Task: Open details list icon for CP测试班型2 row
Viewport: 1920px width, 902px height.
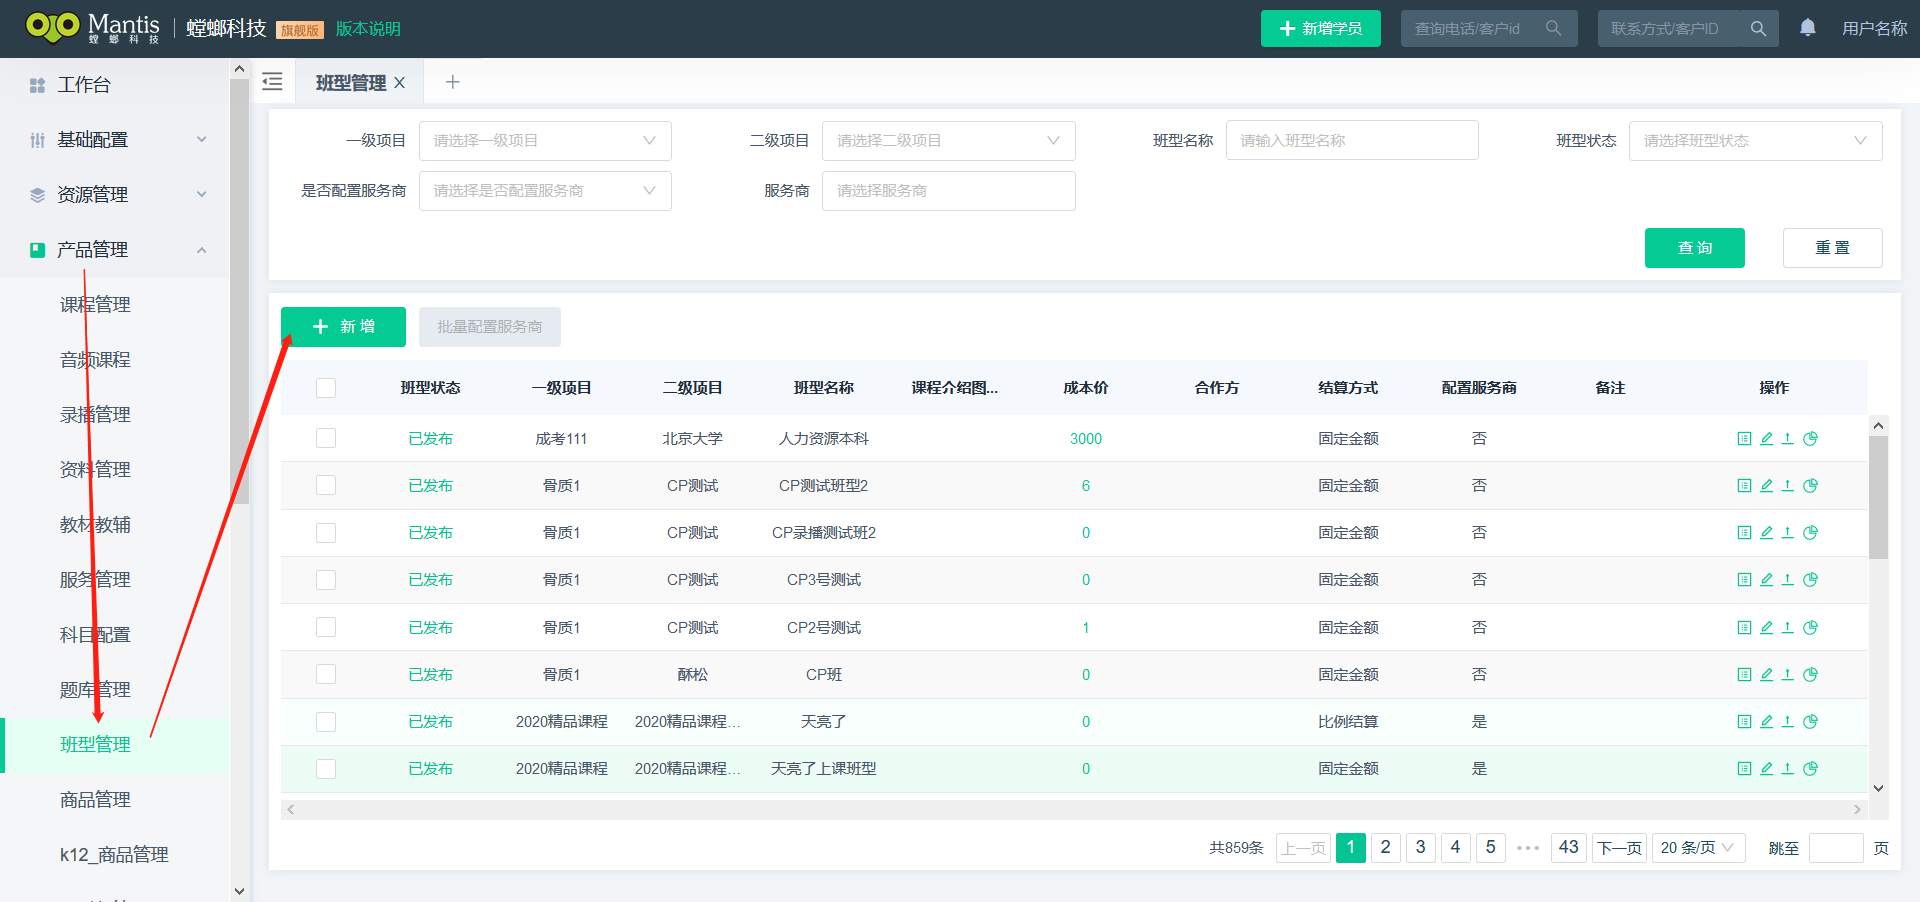Action: [1744, 486]
